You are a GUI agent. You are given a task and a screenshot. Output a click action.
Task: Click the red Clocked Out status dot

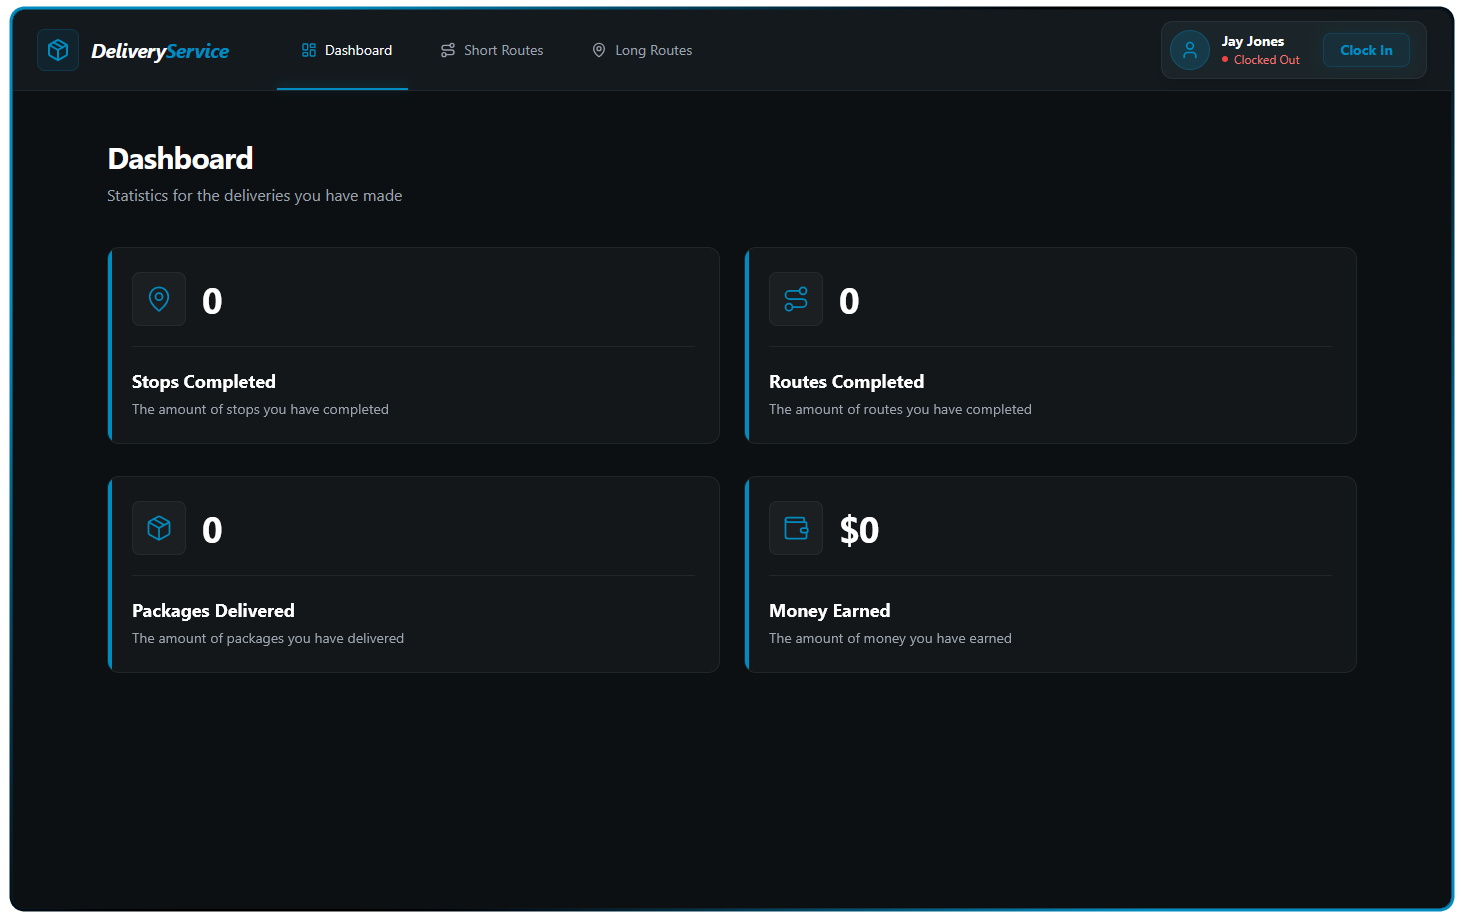point(1225,60)
